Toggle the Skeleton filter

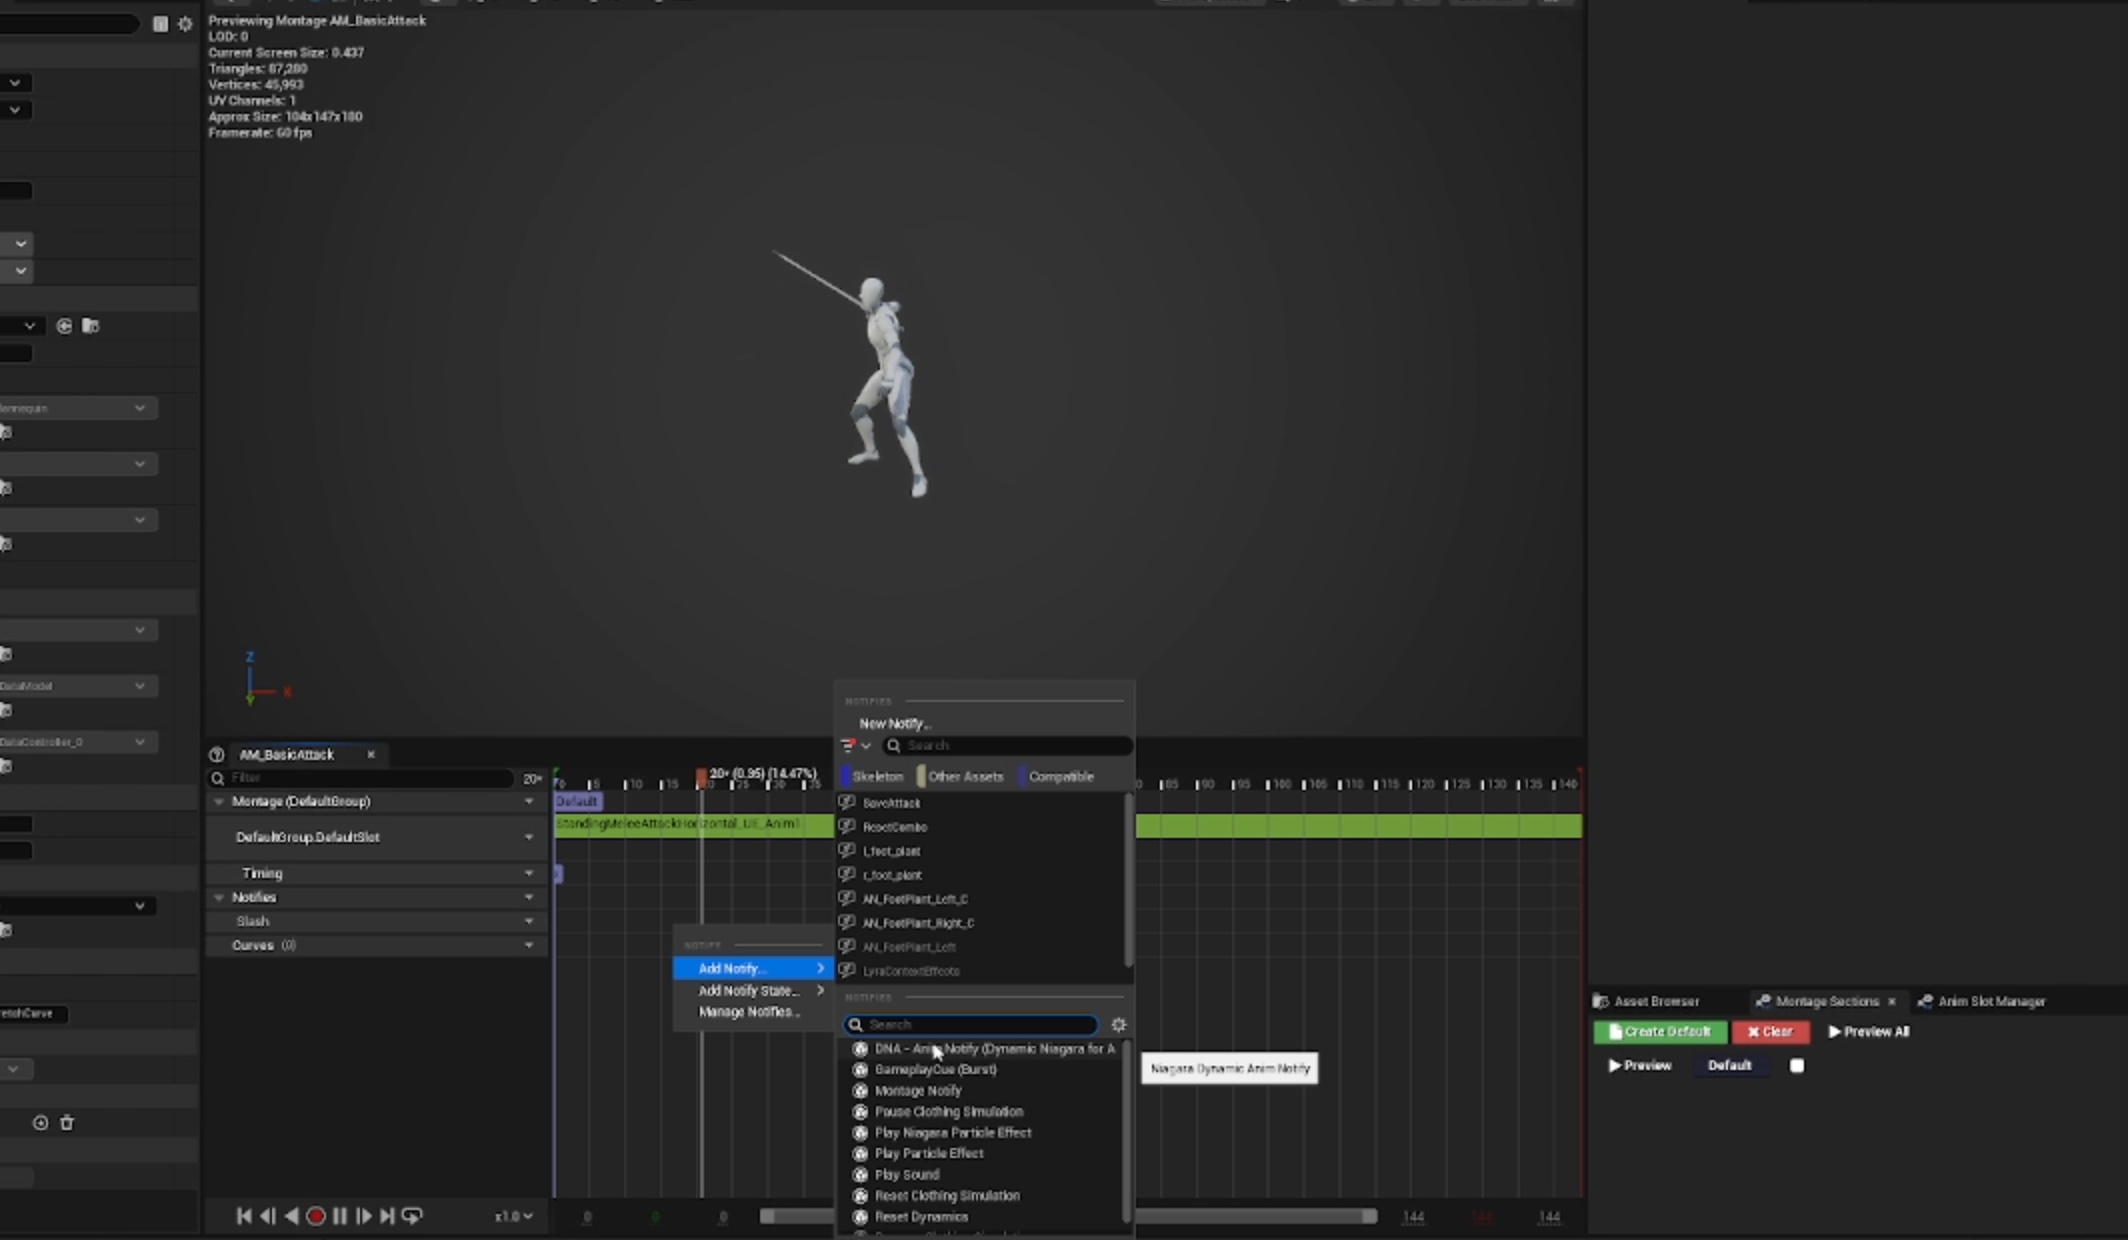(874, 777)
